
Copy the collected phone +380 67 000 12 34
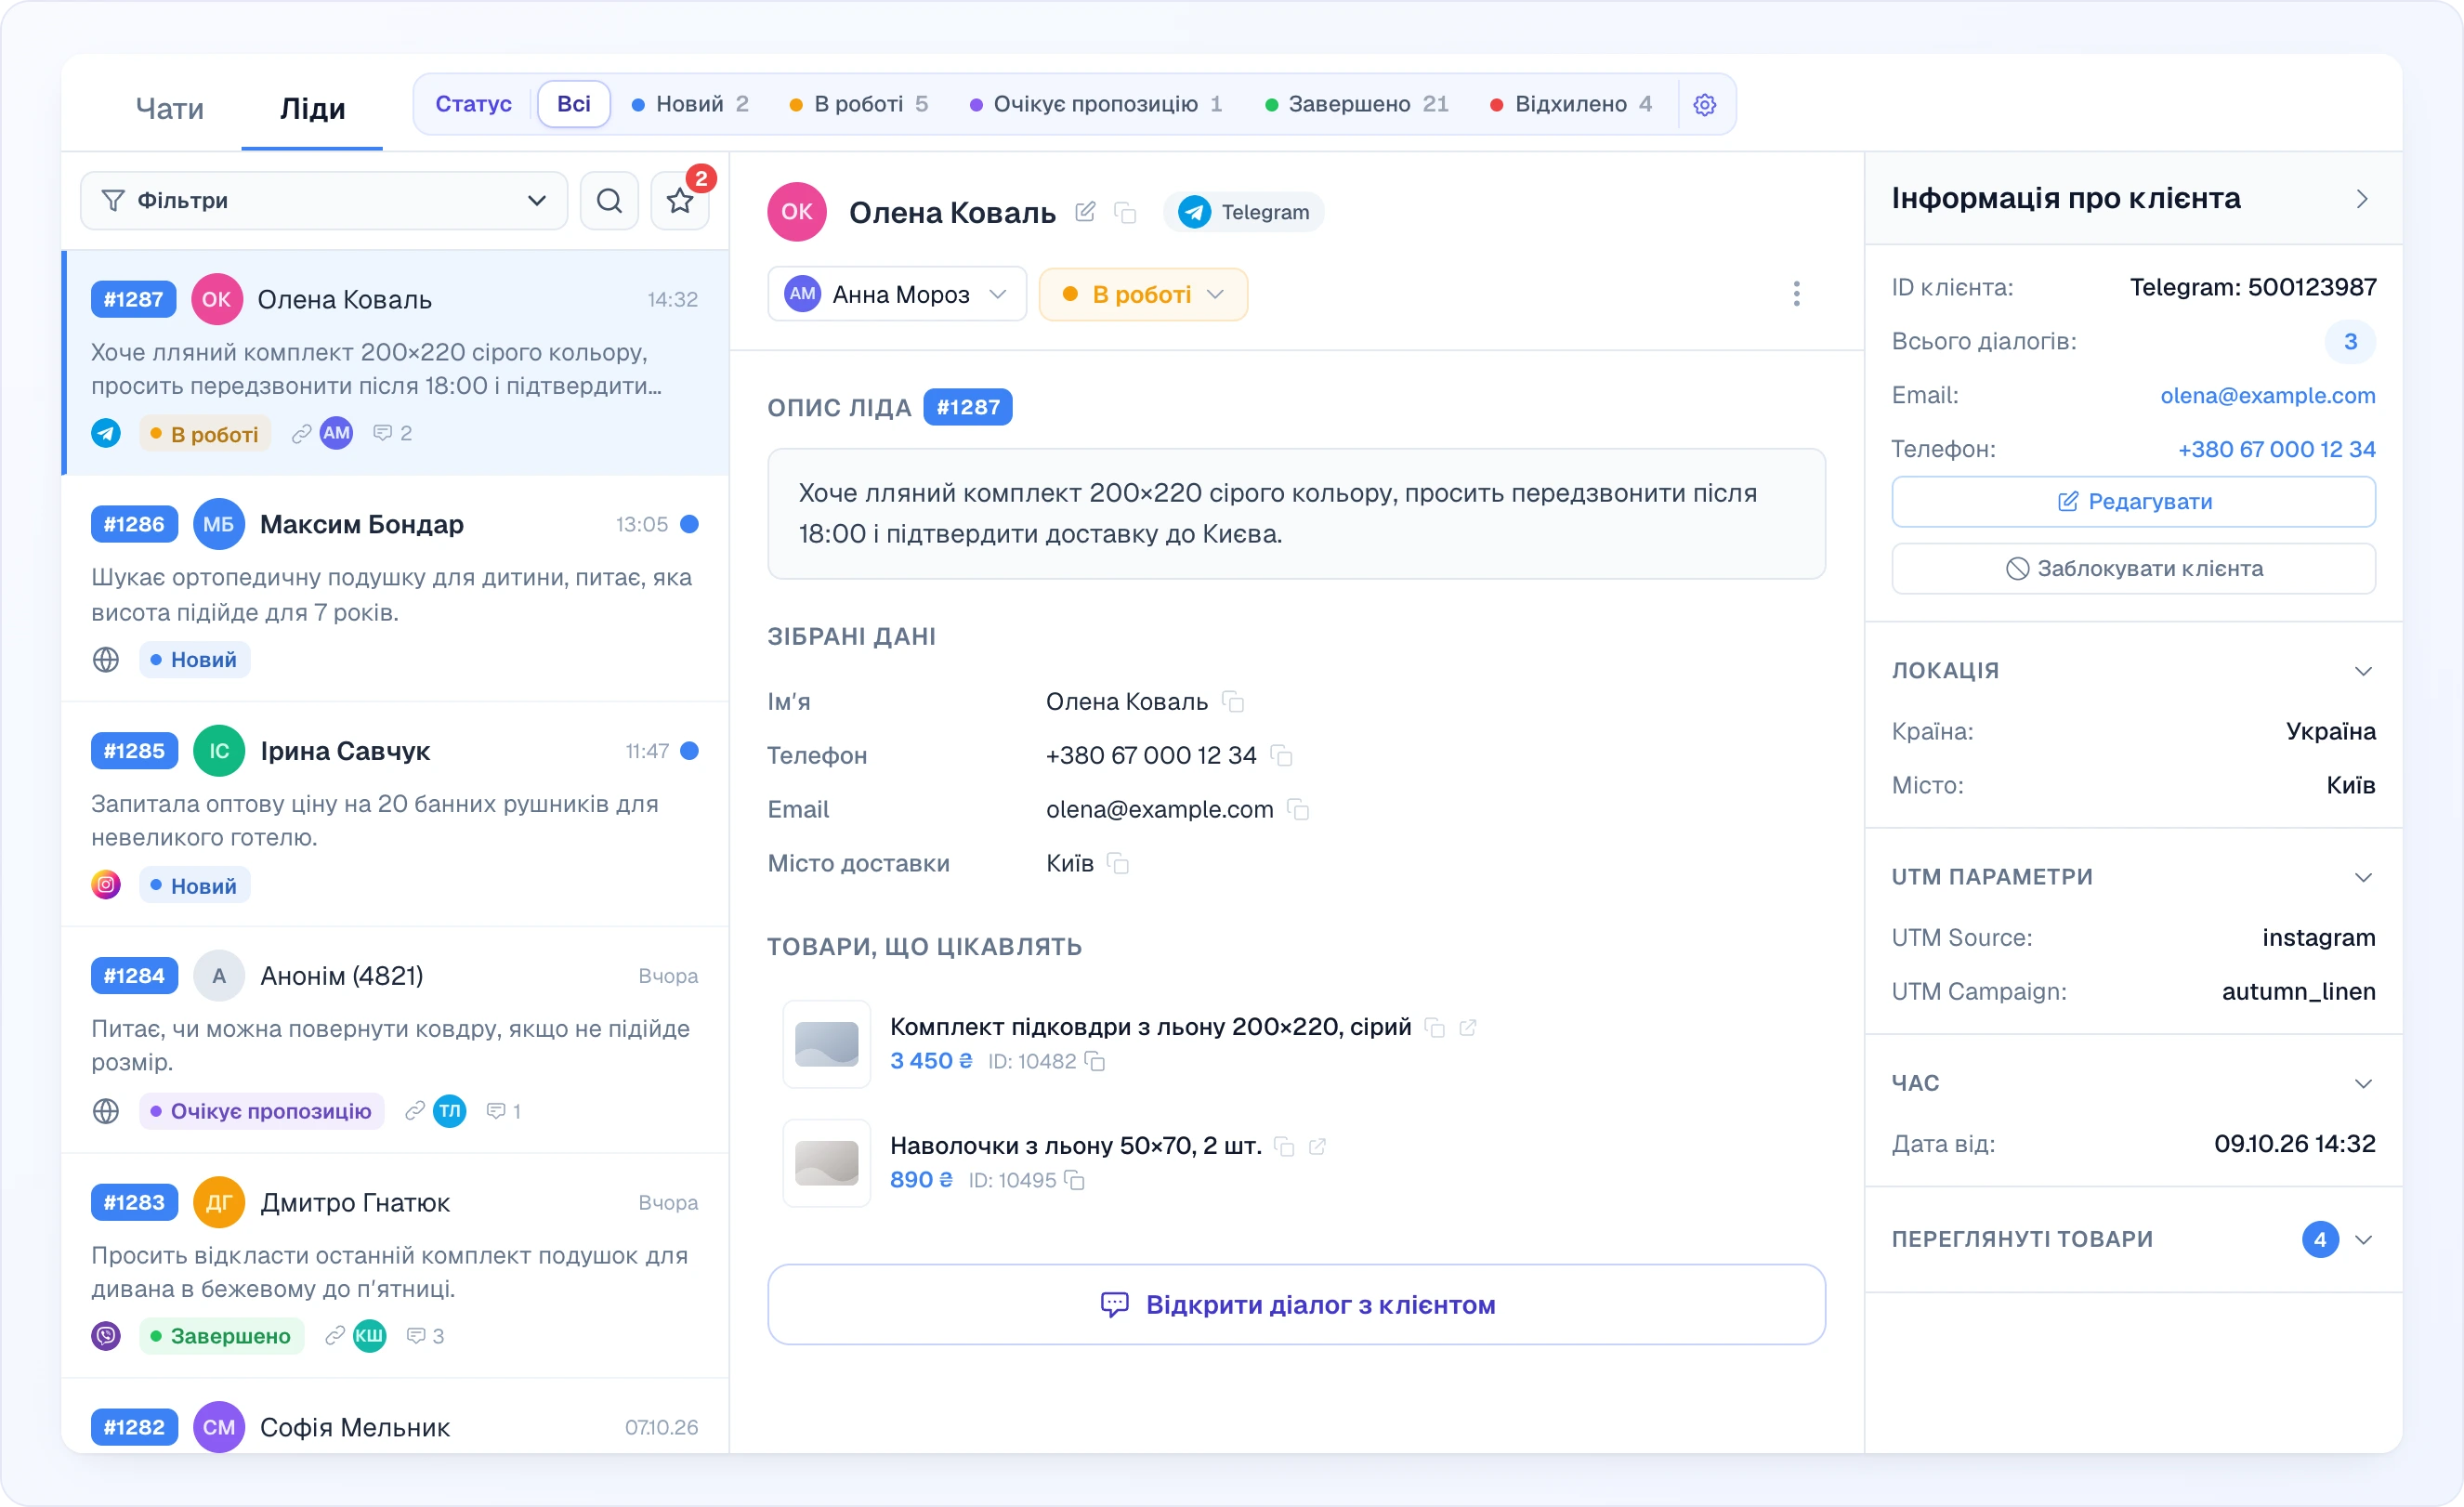coord(1281,756)
